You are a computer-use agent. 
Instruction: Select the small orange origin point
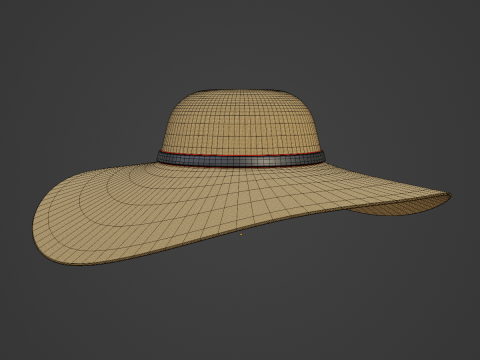(241, 235)
